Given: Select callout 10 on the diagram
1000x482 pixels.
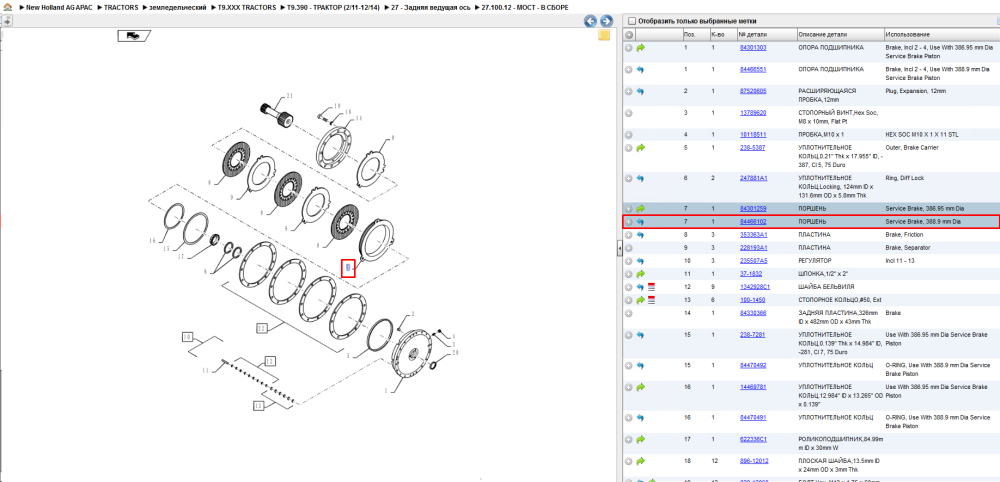Looking at the screenshot, I should pos(187,335).
